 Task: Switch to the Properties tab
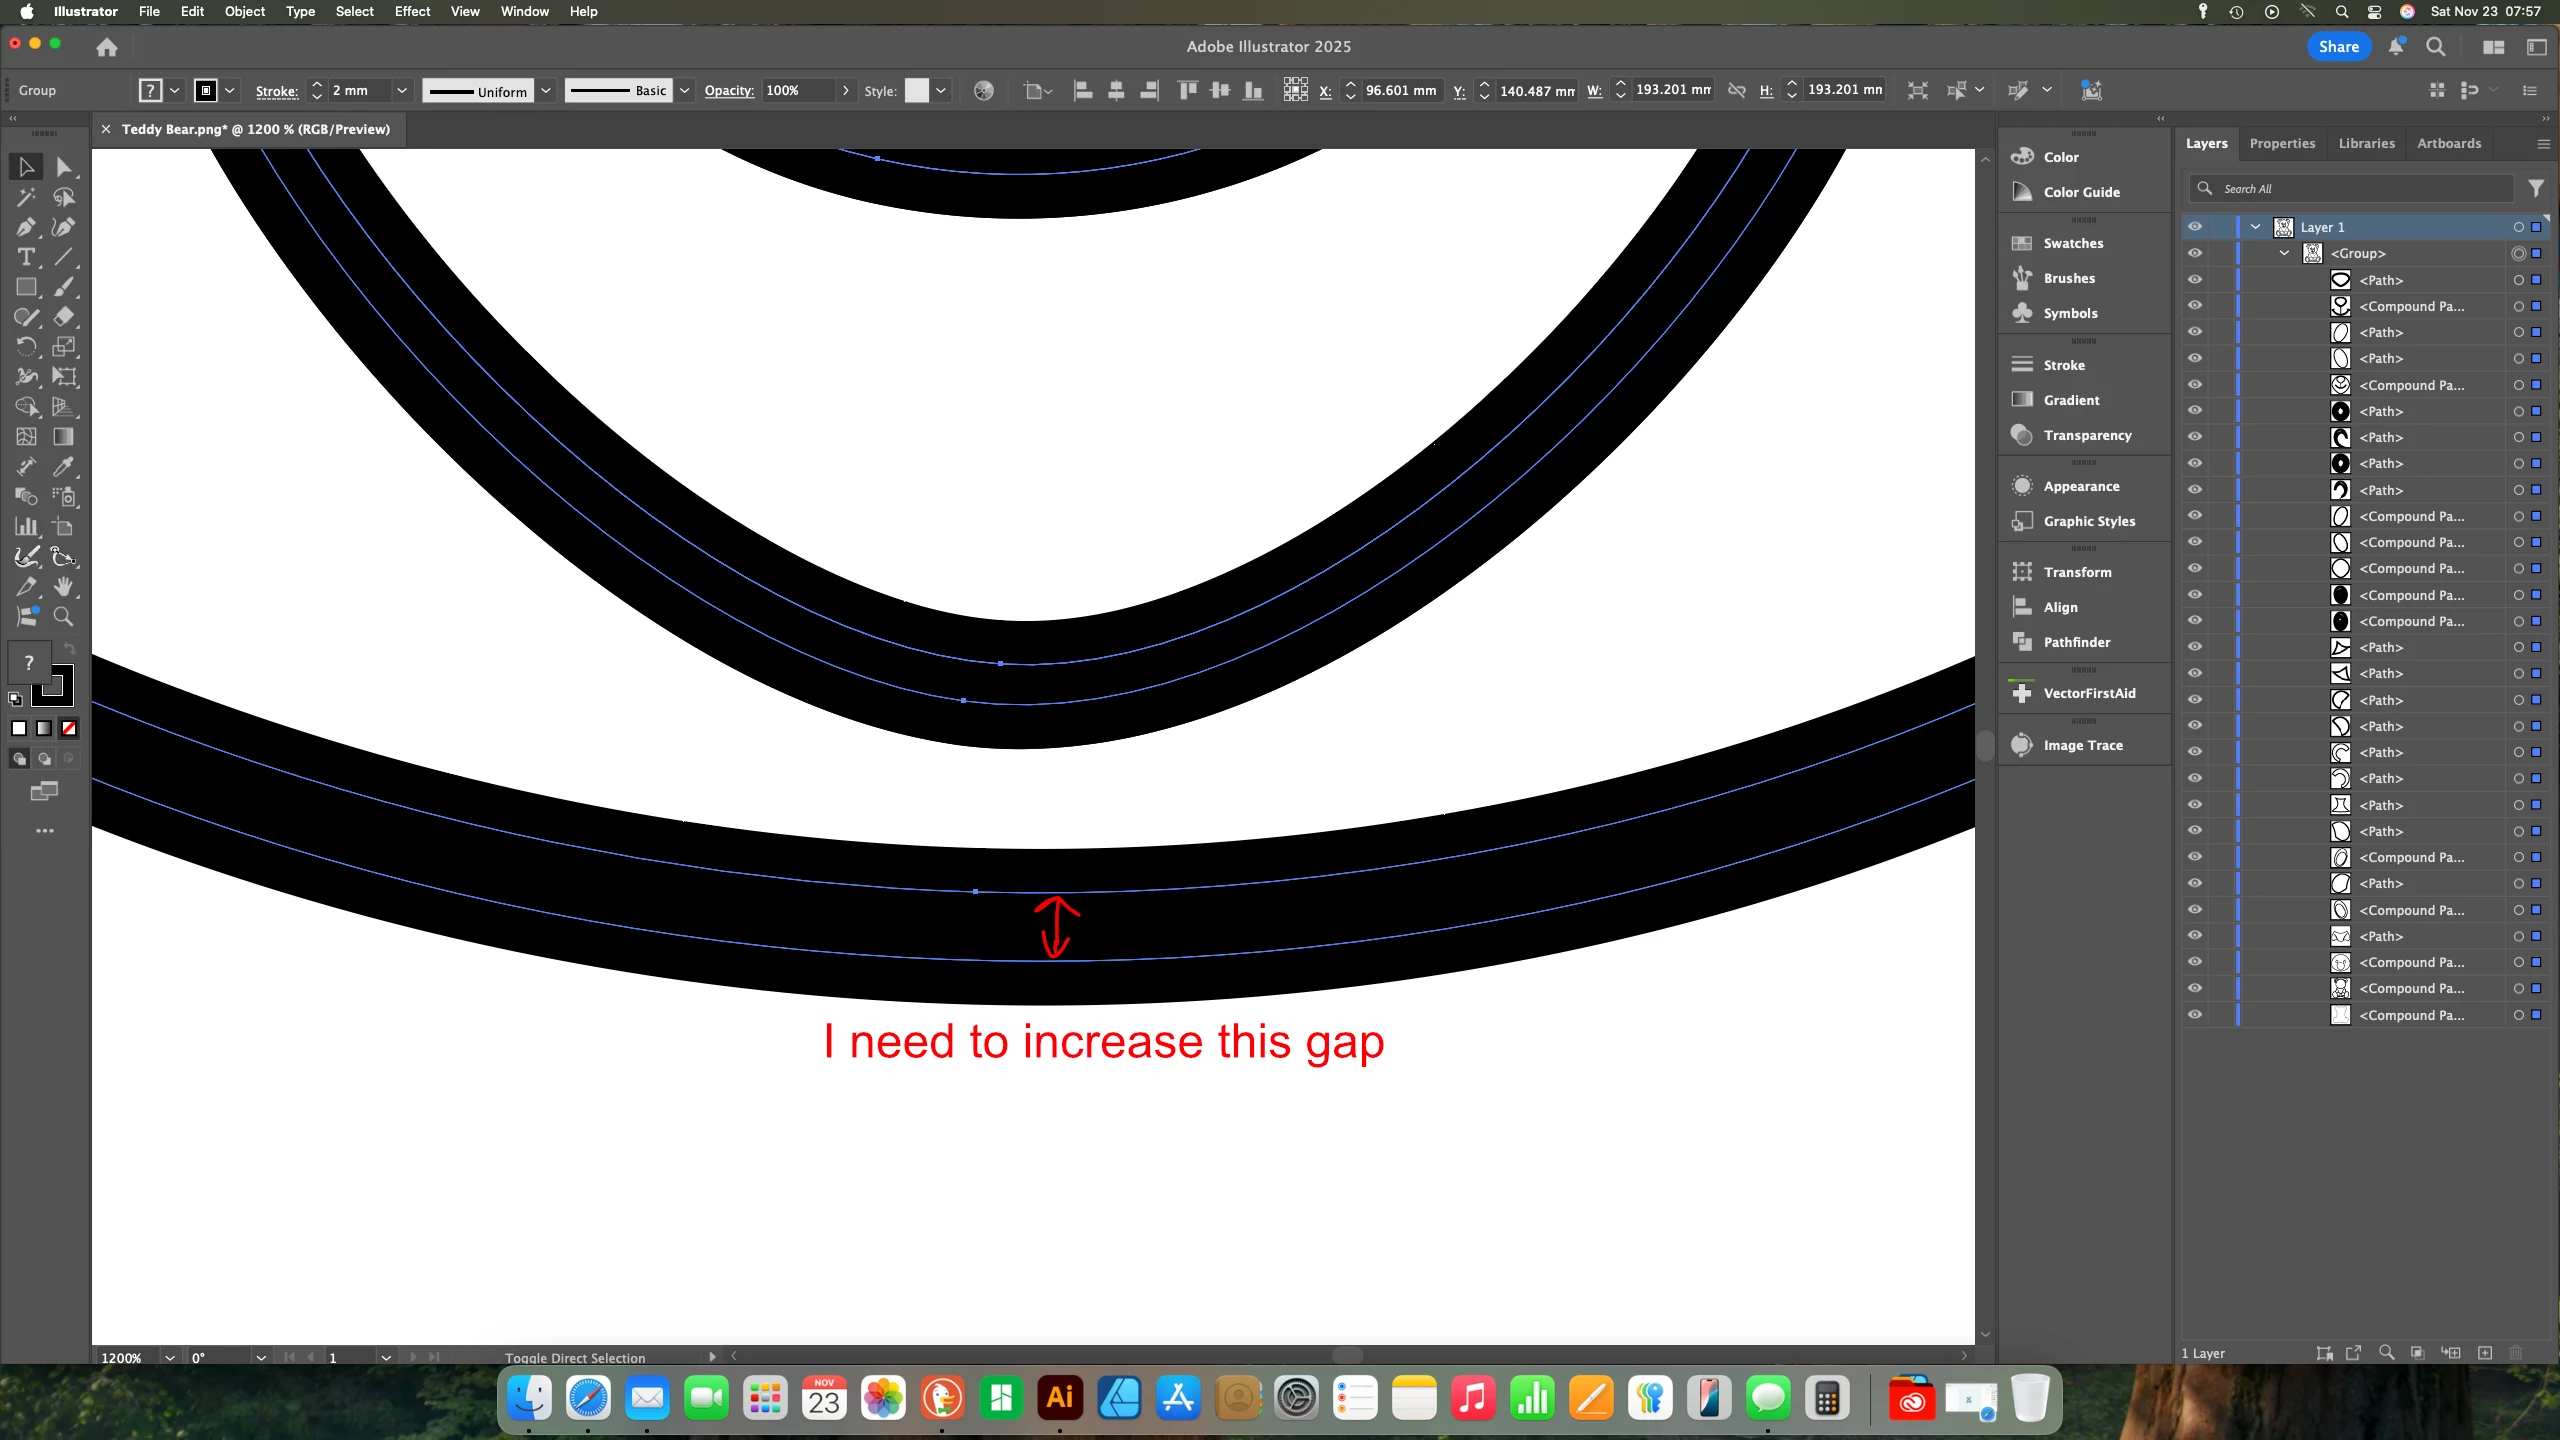pos(2282,143)
